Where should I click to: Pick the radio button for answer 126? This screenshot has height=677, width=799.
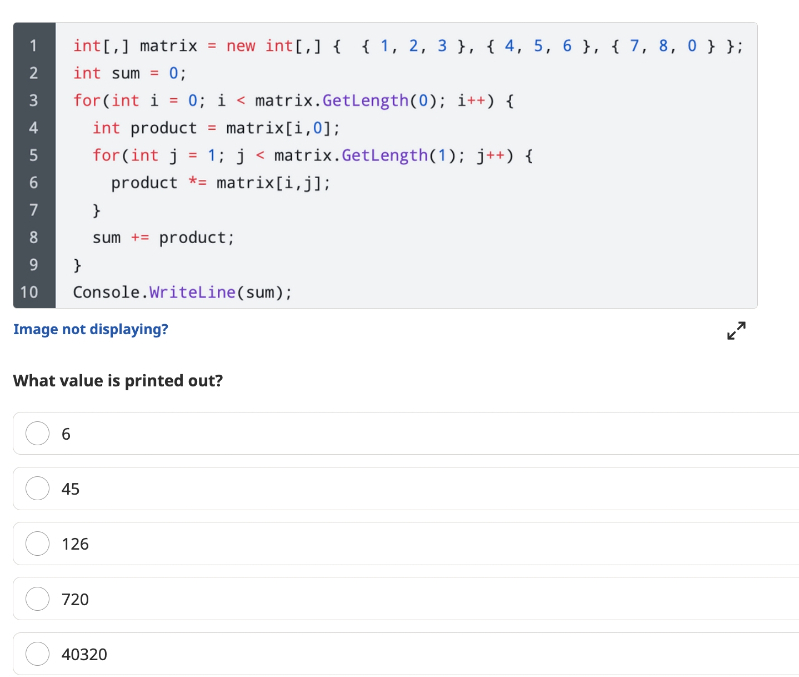[x=38, y=544]
